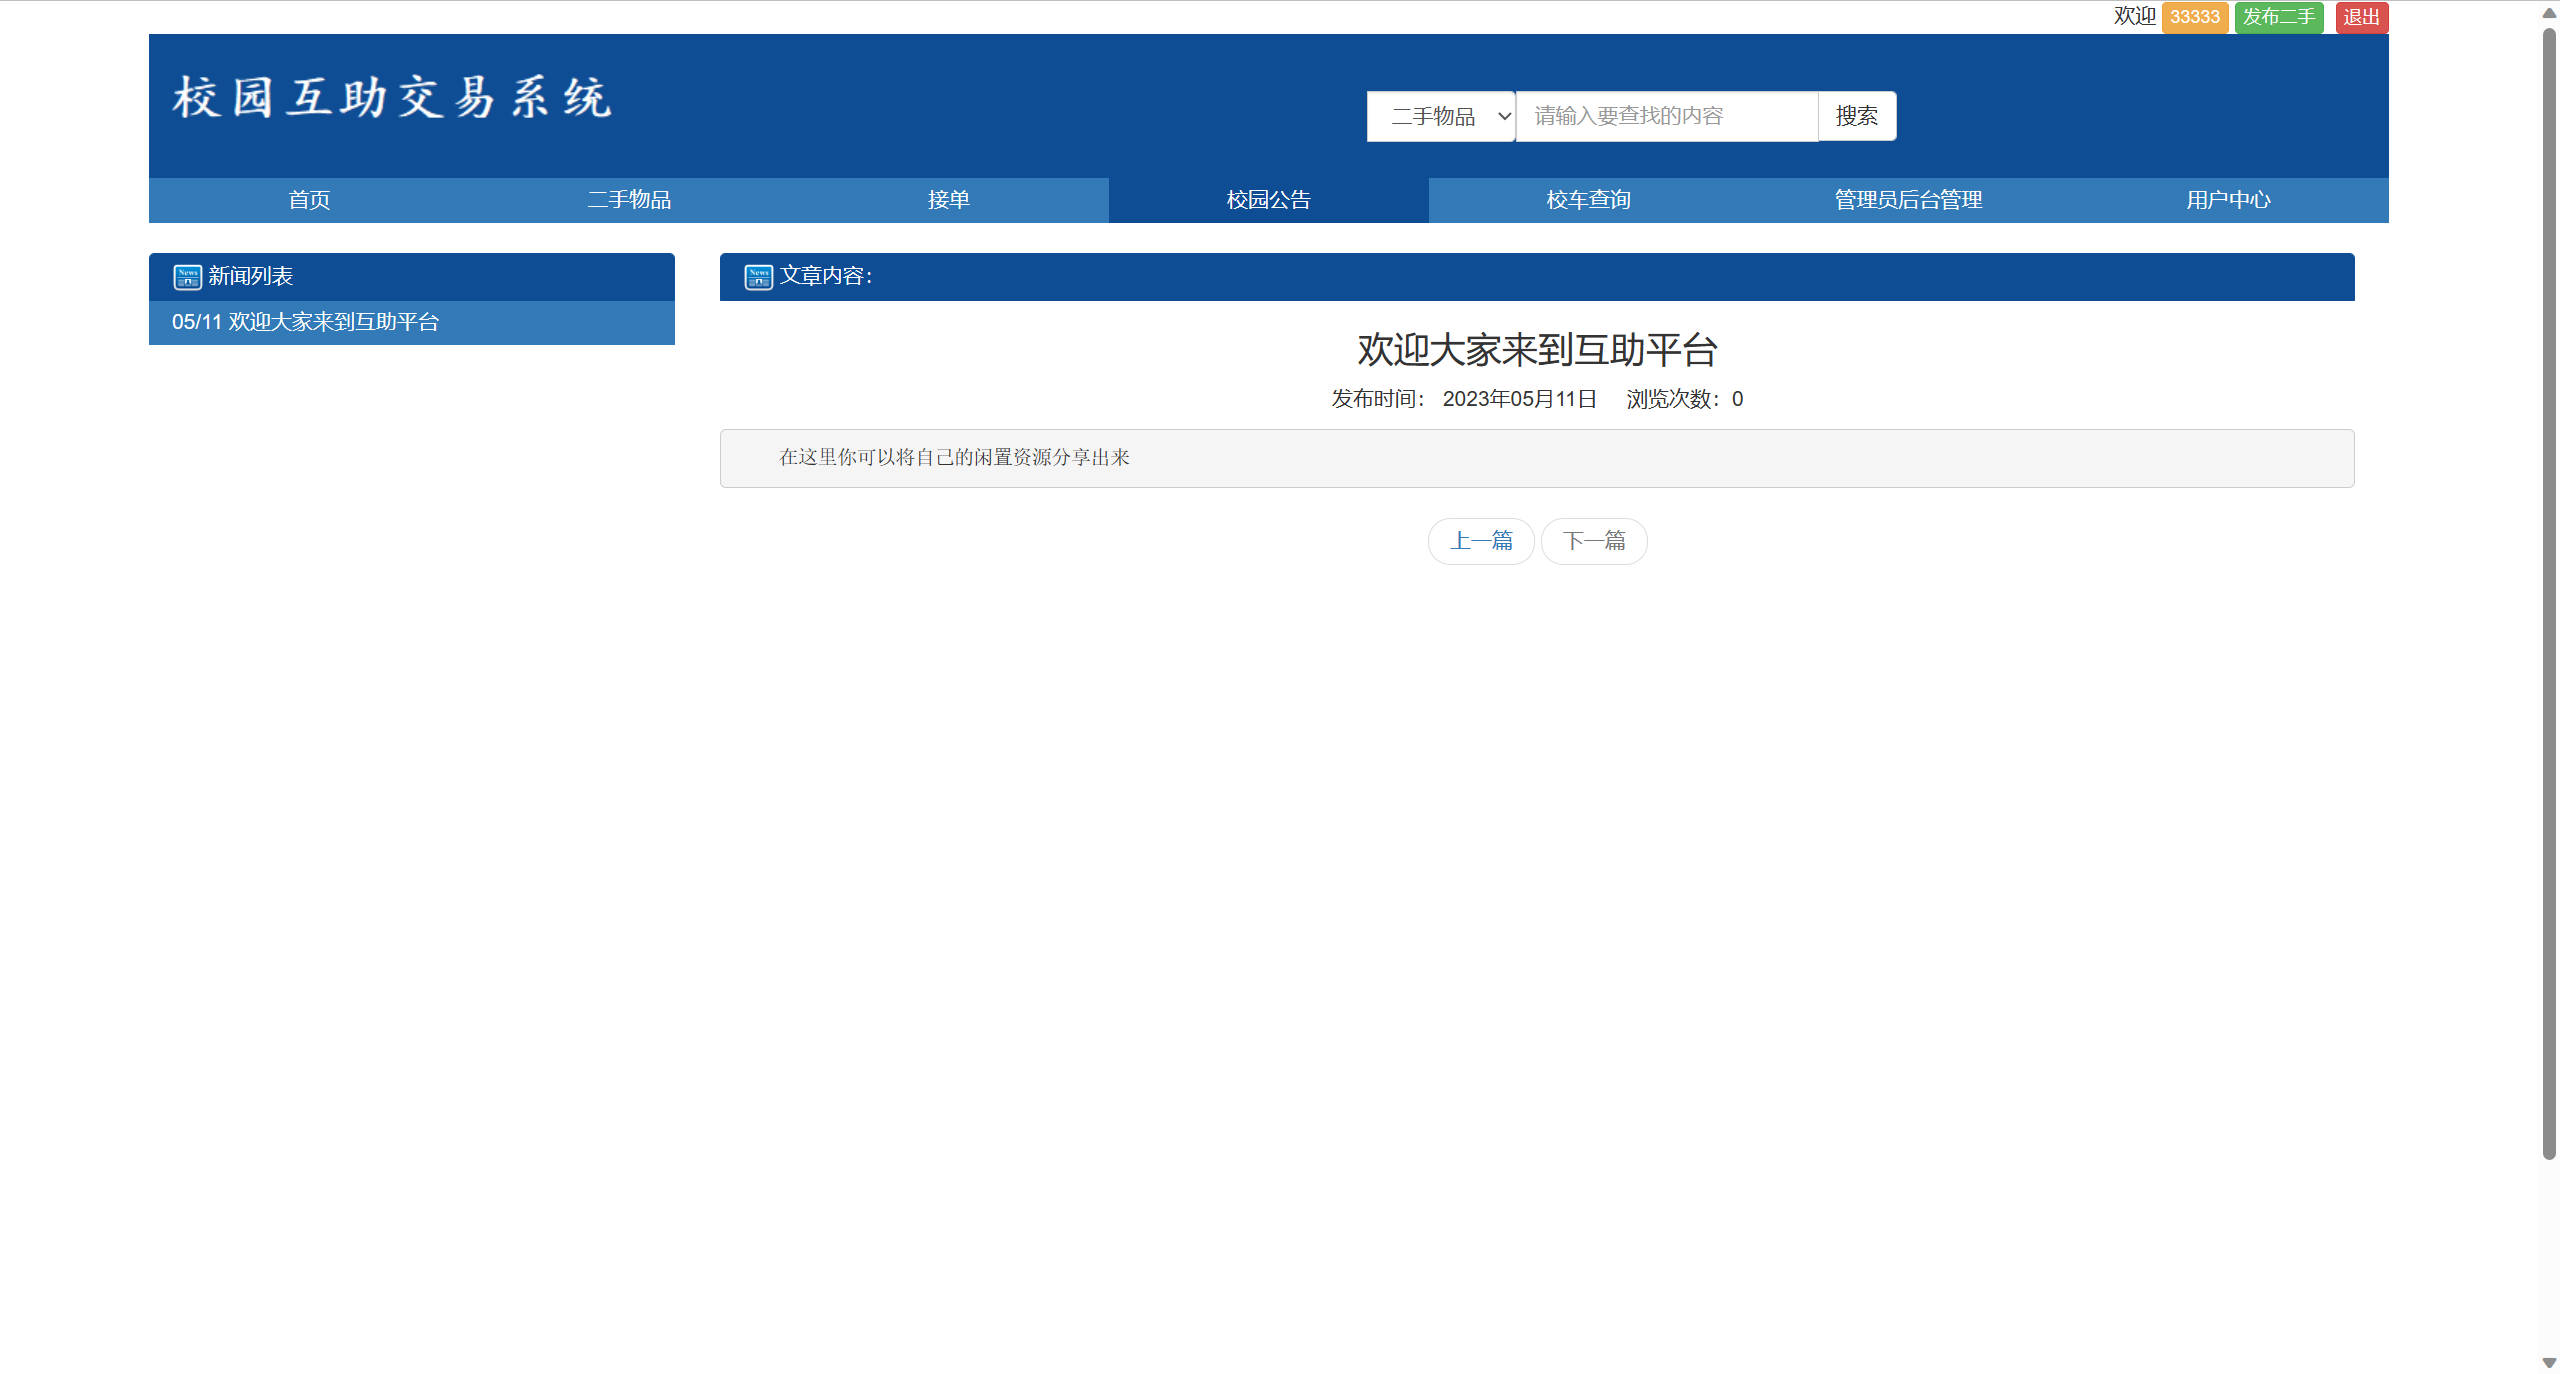Click the green 发布二手 button

(2279, 16)
